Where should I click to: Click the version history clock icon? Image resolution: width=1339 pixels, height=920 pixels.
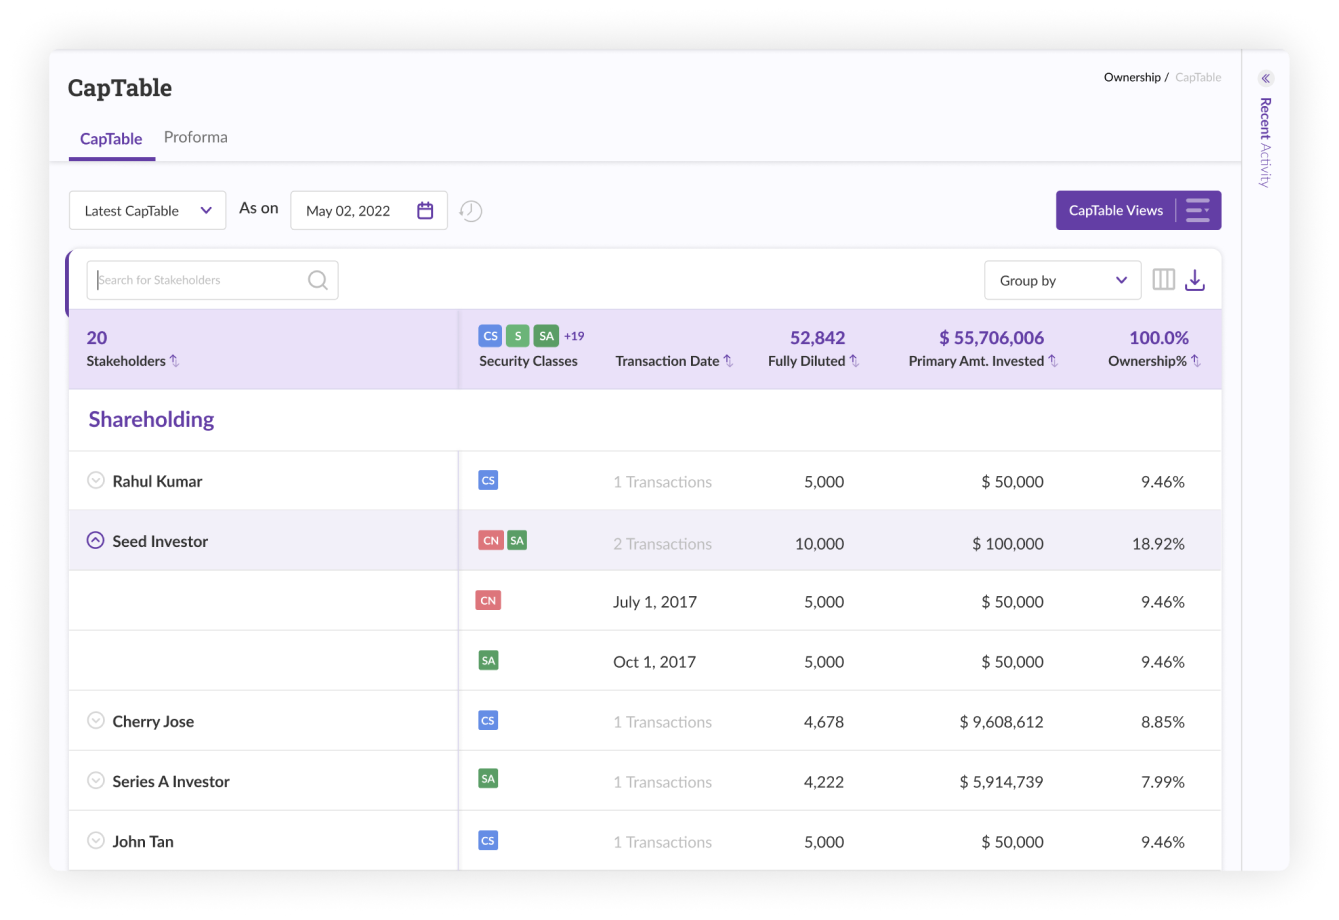(470, 210)
